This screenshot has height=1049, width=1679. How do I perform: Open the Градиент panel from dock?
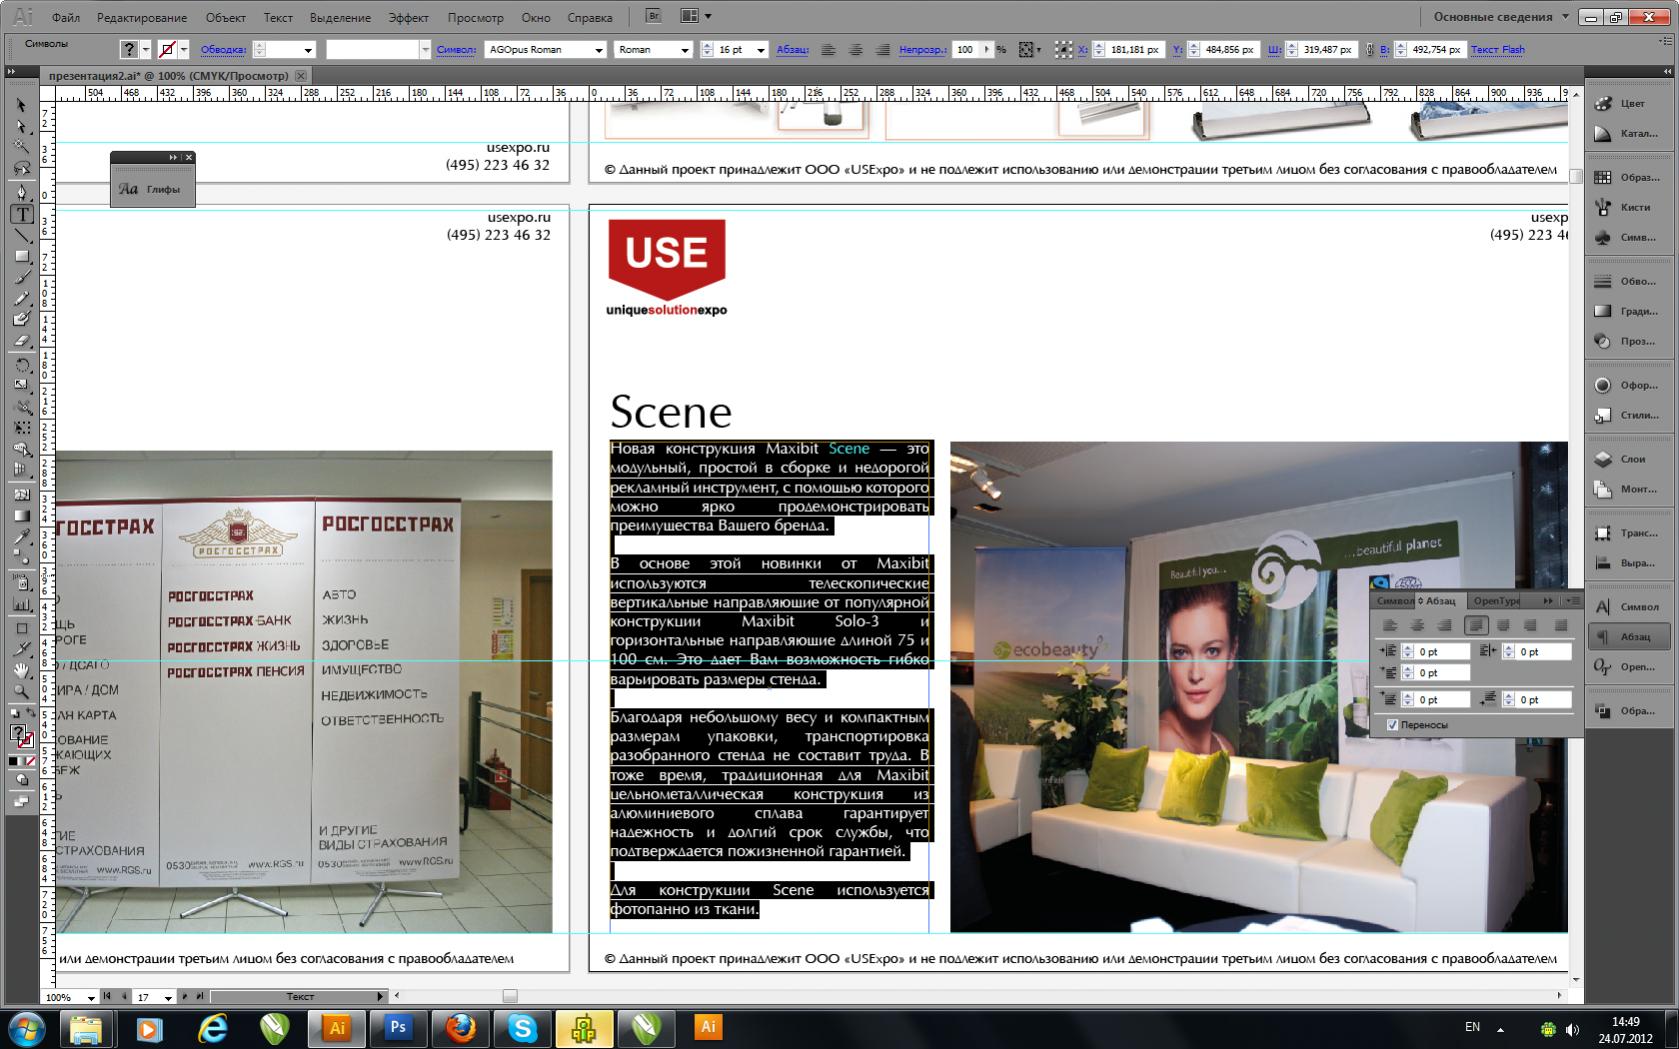pyautogui.click(x=1631, y=311)
